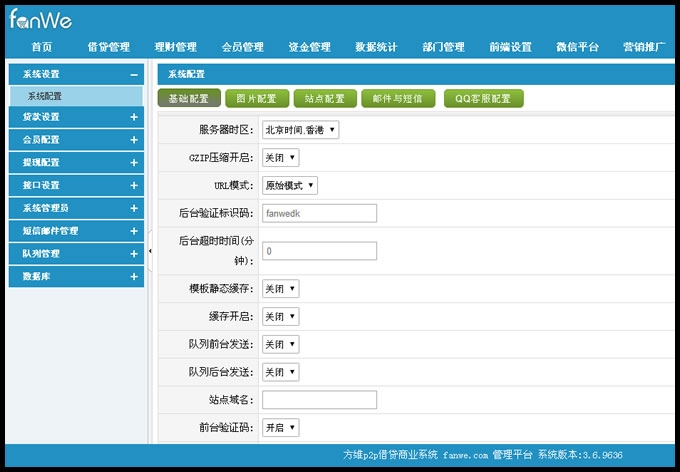Click the fanwe.com footer text
Image resolution: width=680 pixels, height=472 pixels.
click(x=465, y=455)
